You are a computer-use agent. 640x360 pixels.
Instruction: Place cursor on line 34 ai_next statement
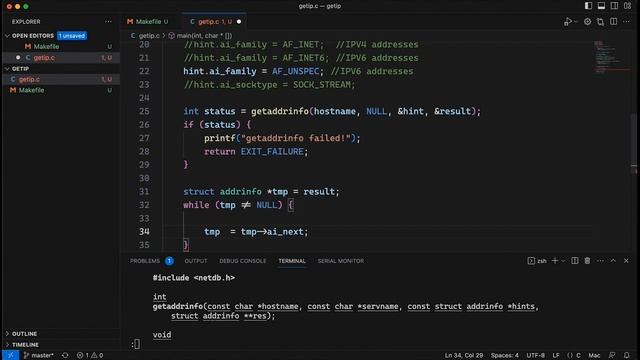pyautogui.click(x=256, y=231)
